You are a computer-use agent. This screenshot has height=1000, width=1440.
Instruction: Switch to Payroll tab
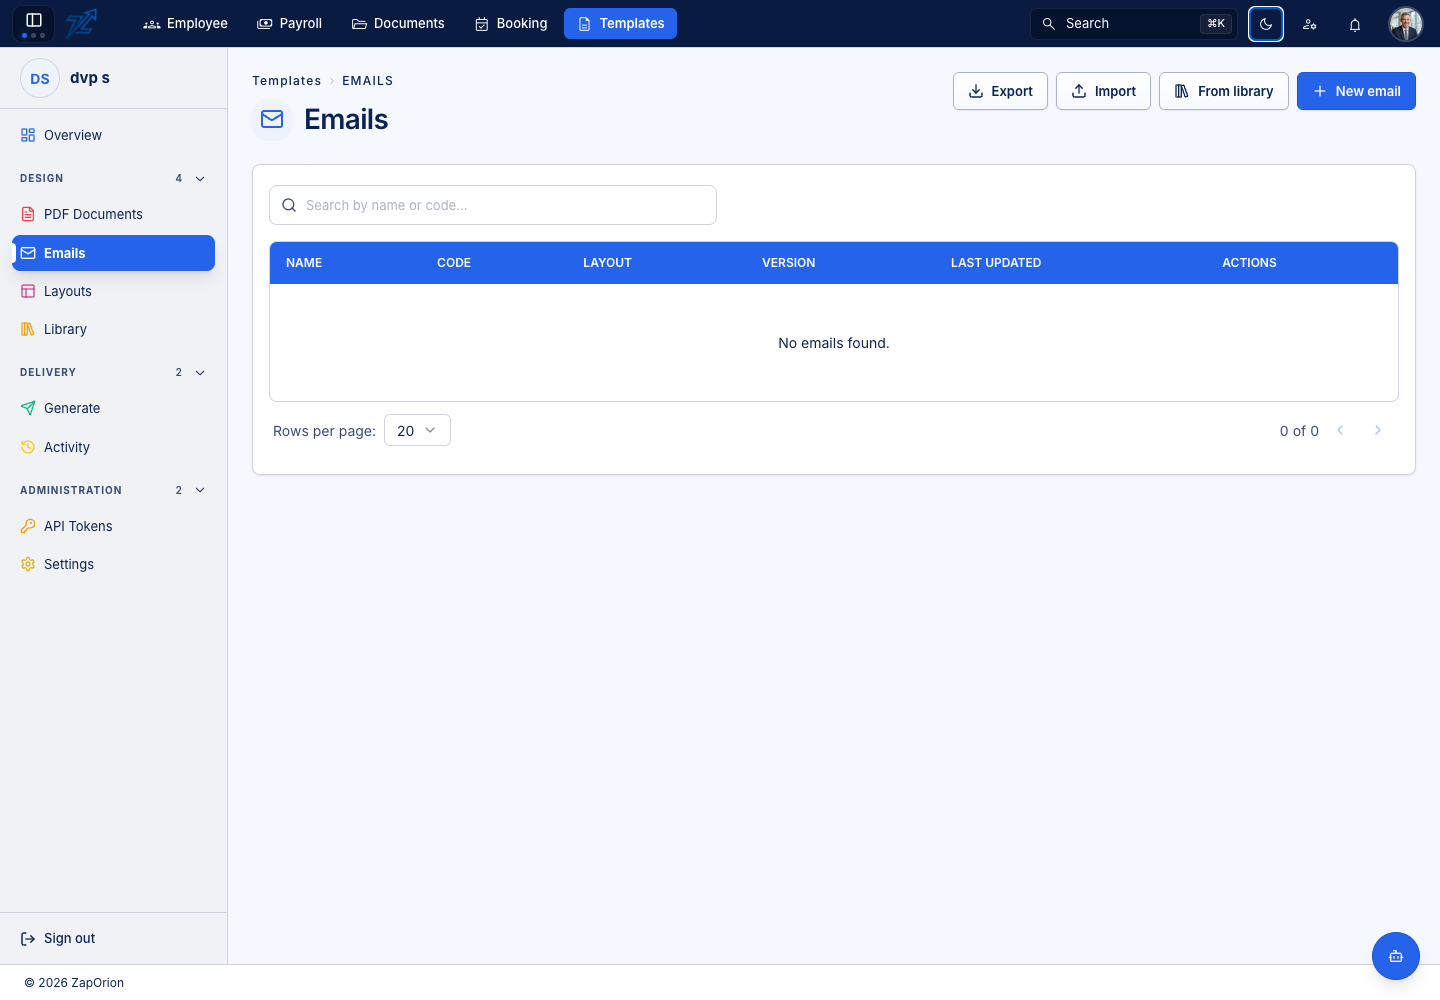pyautogui.click(x=290, y=23)
